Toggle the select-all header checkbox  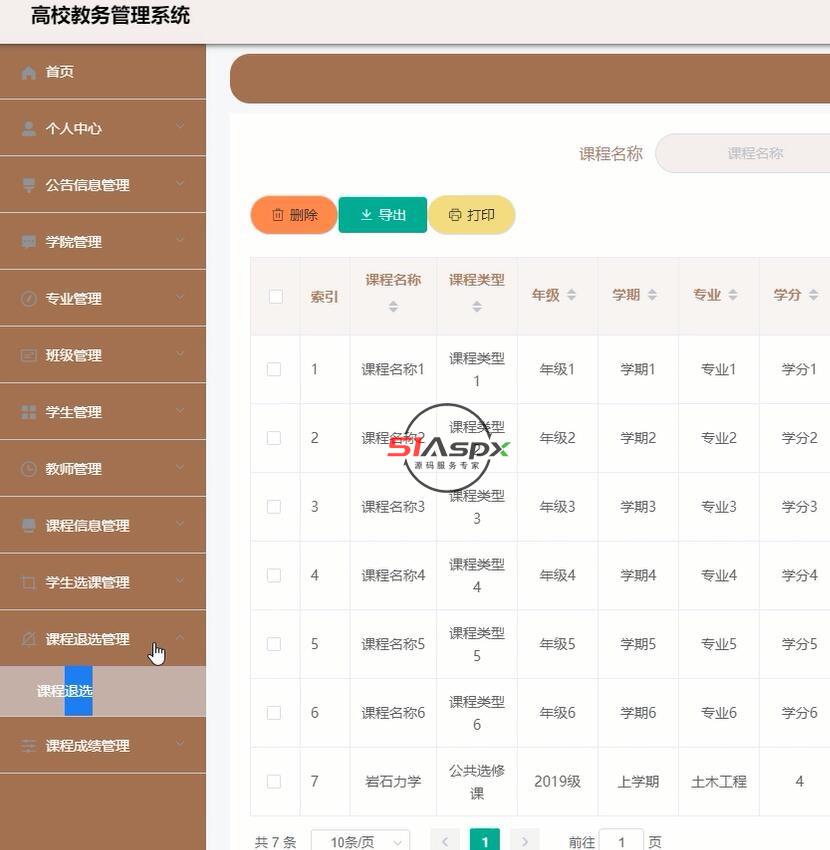(x=276, y=297)
